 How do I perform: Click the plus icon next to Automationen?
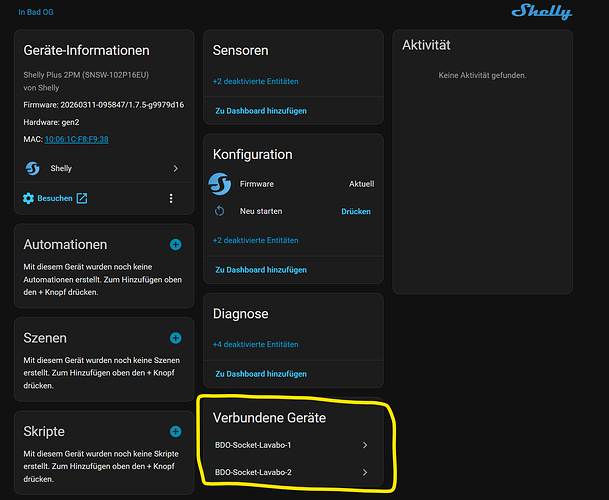pos(175,244)
